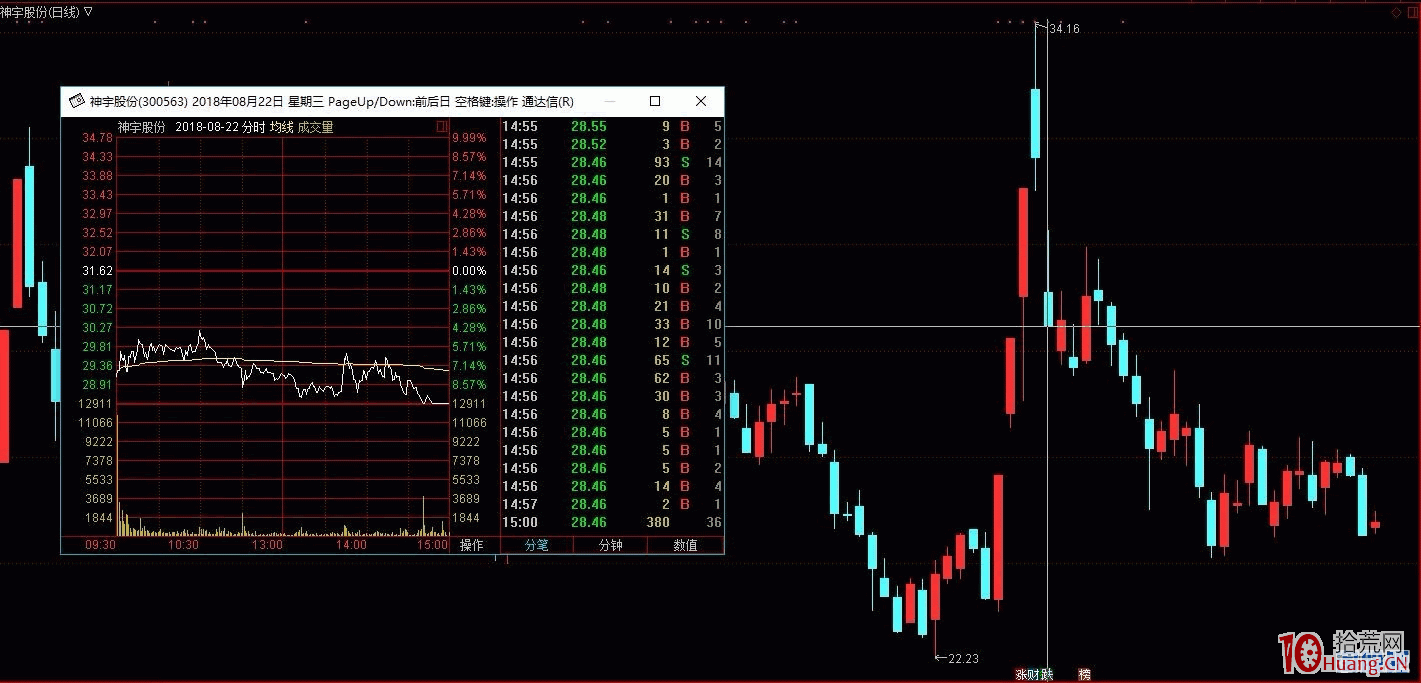This screenshot has height=683, width=1421.
Task: Maximize the 神宇股份(300563) popup window
Action: (655, 101)
